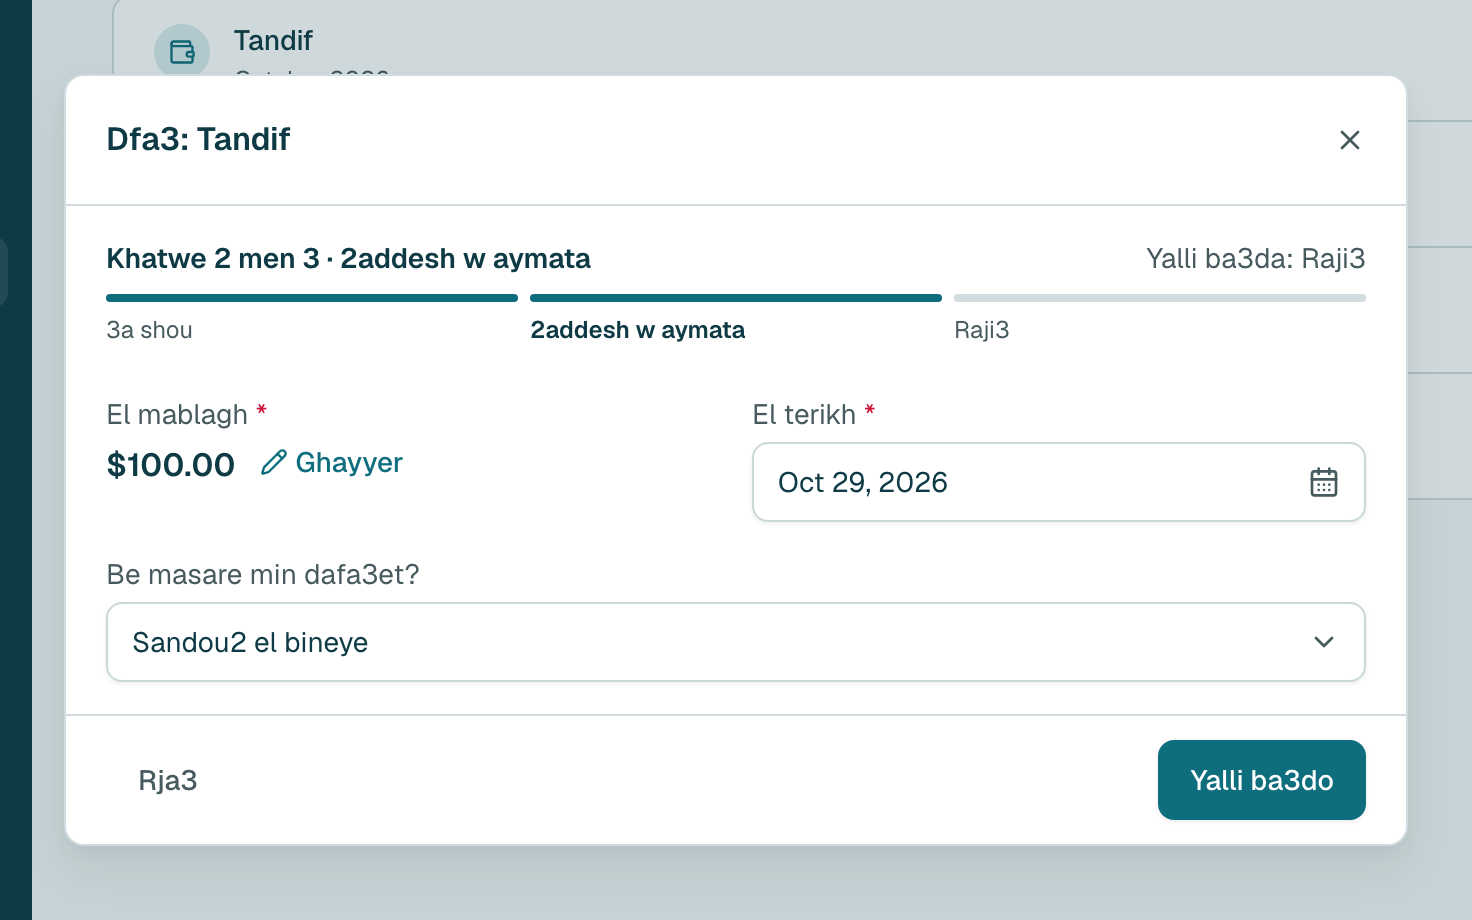The height and width of the screenshot is (920, 1472).
Task: Click the Yalli ba3da: Raji3 hint text
Action: pos(1255,259)
